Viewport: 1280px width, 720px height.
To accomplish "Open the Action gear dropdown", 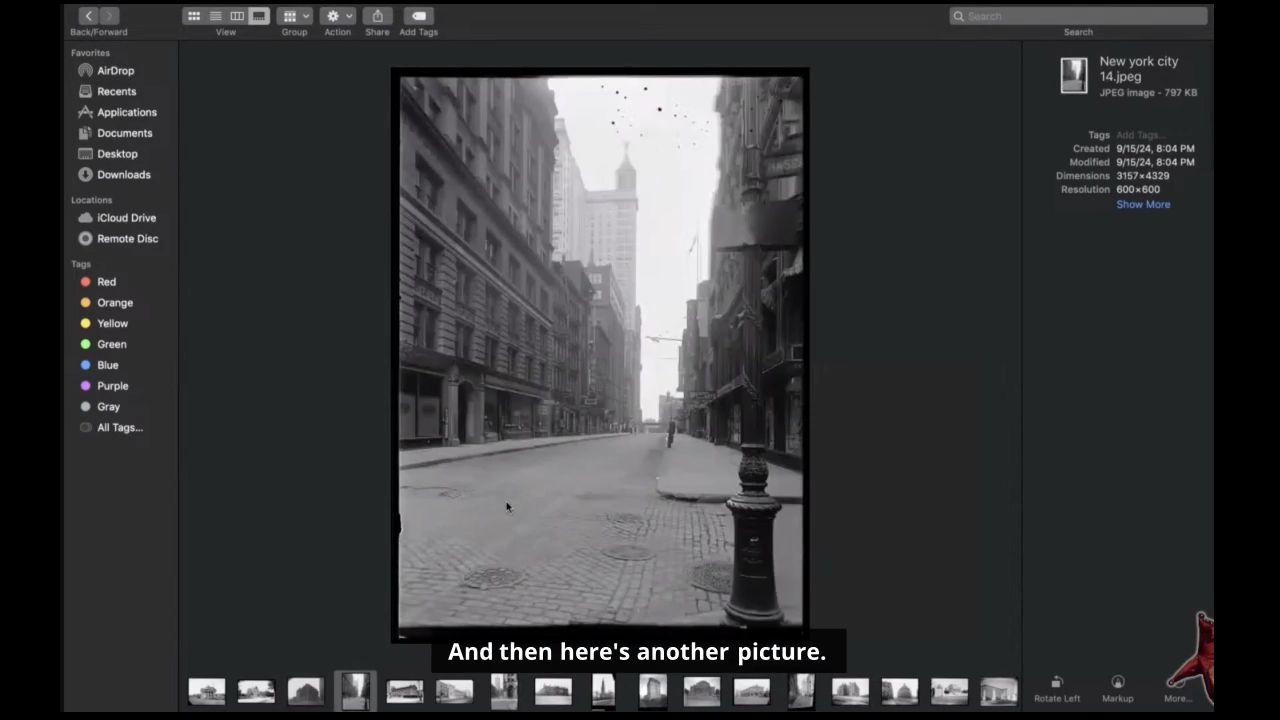I will click(x=337, y=16).
